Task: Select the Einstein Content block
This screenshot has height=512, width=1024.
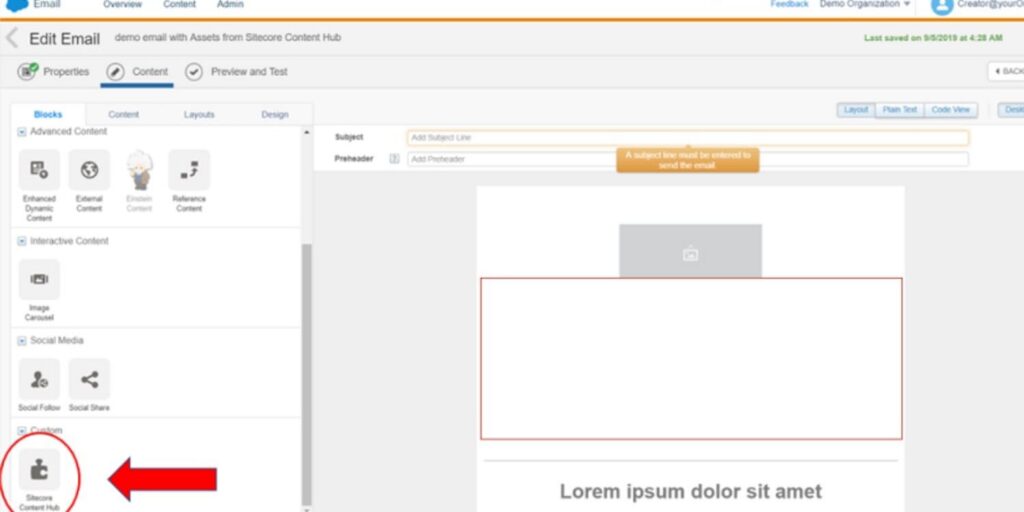Action: (139, 181)
